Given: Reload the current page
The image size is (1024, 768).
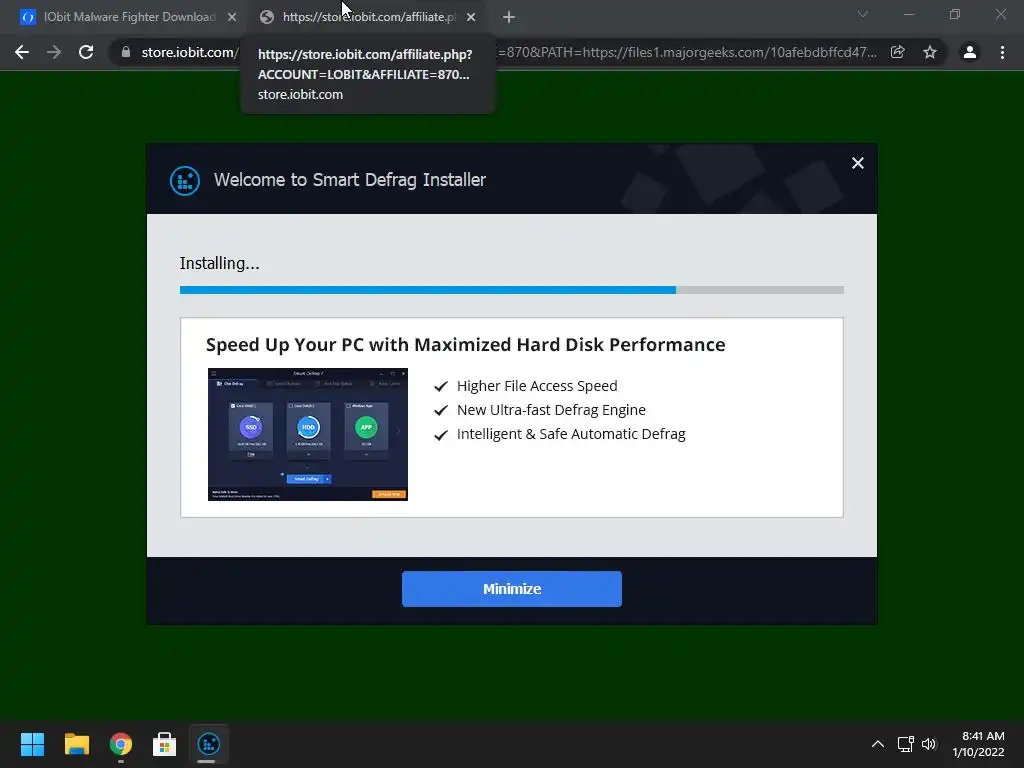Looking at the screenshot, I should pos(86,52).
